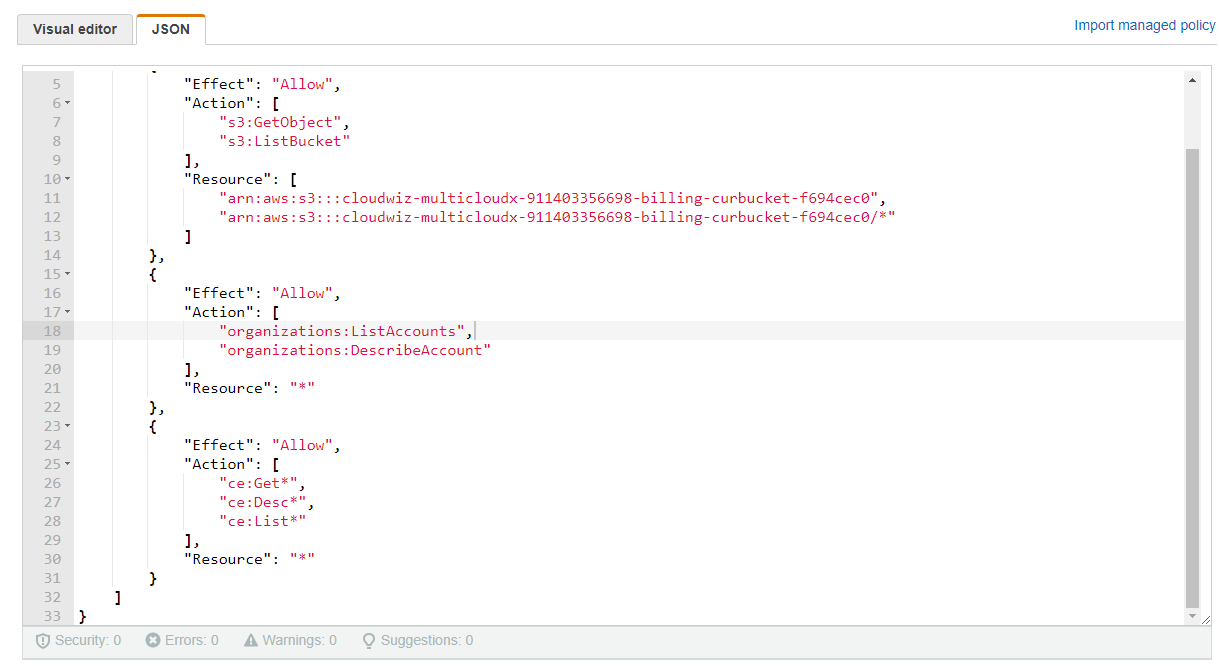
Task: Fold the statement block at line 23
Action: [67, 426]
